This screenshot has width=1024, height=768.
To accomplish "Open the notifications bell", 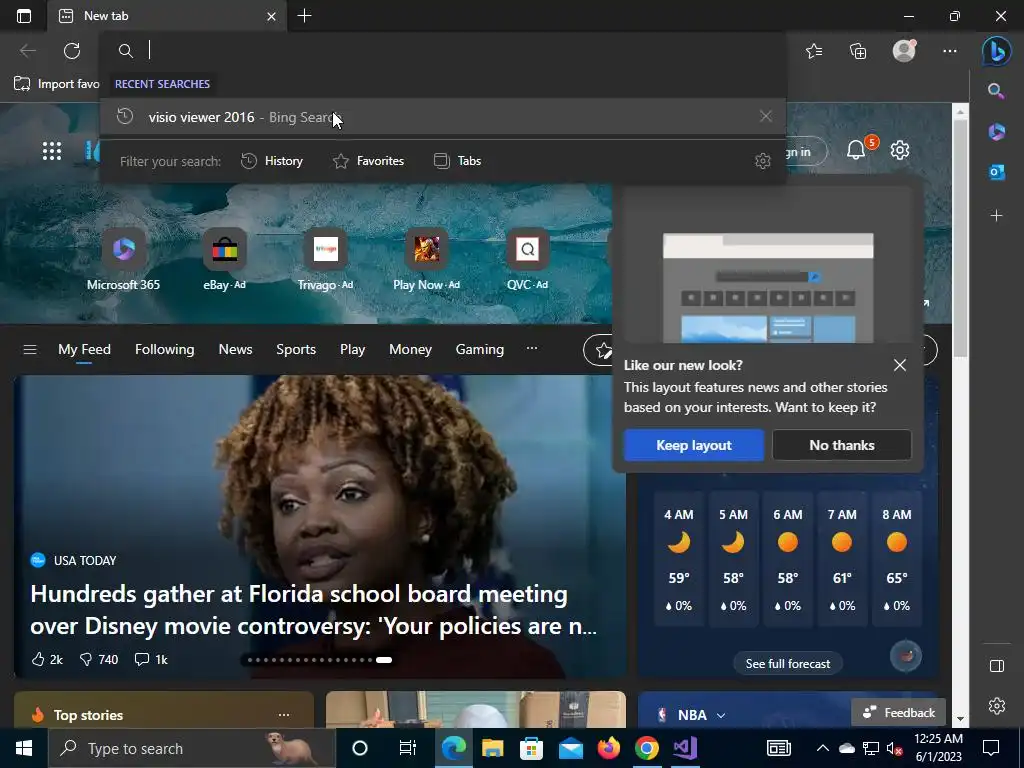I will pos(856,150).
